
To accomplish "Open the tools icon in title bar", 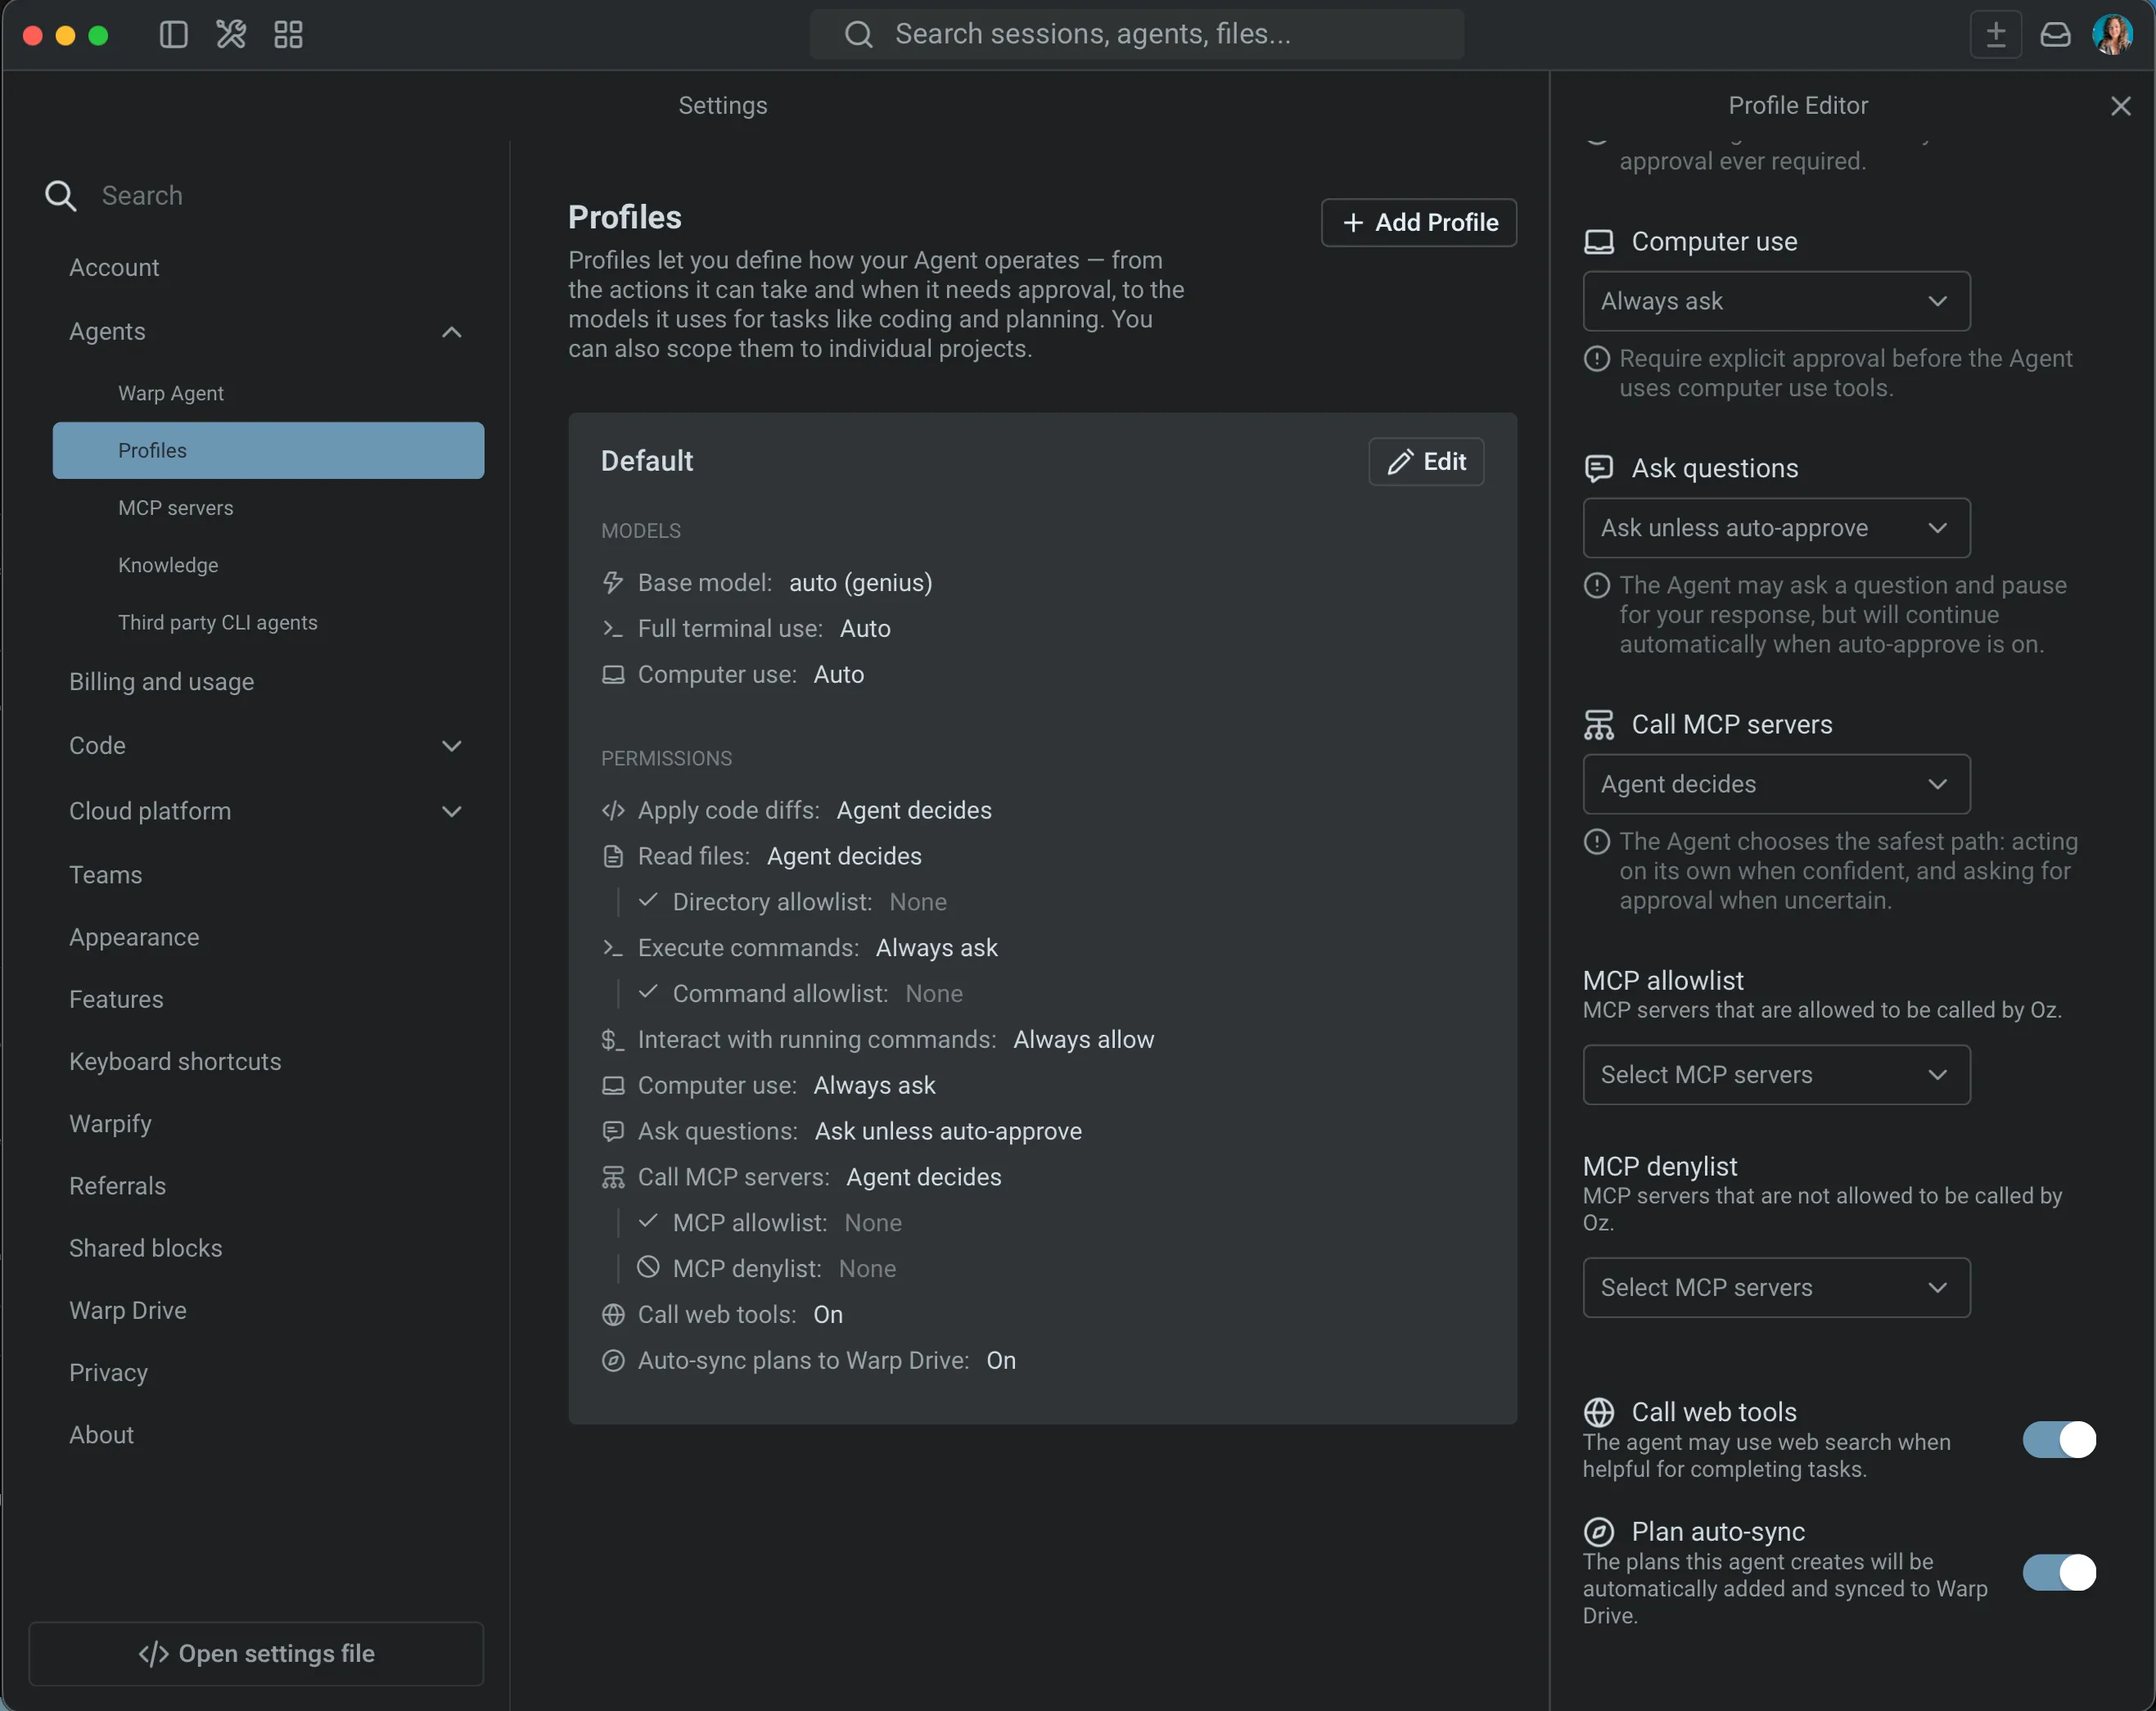I will coord(231,35).
